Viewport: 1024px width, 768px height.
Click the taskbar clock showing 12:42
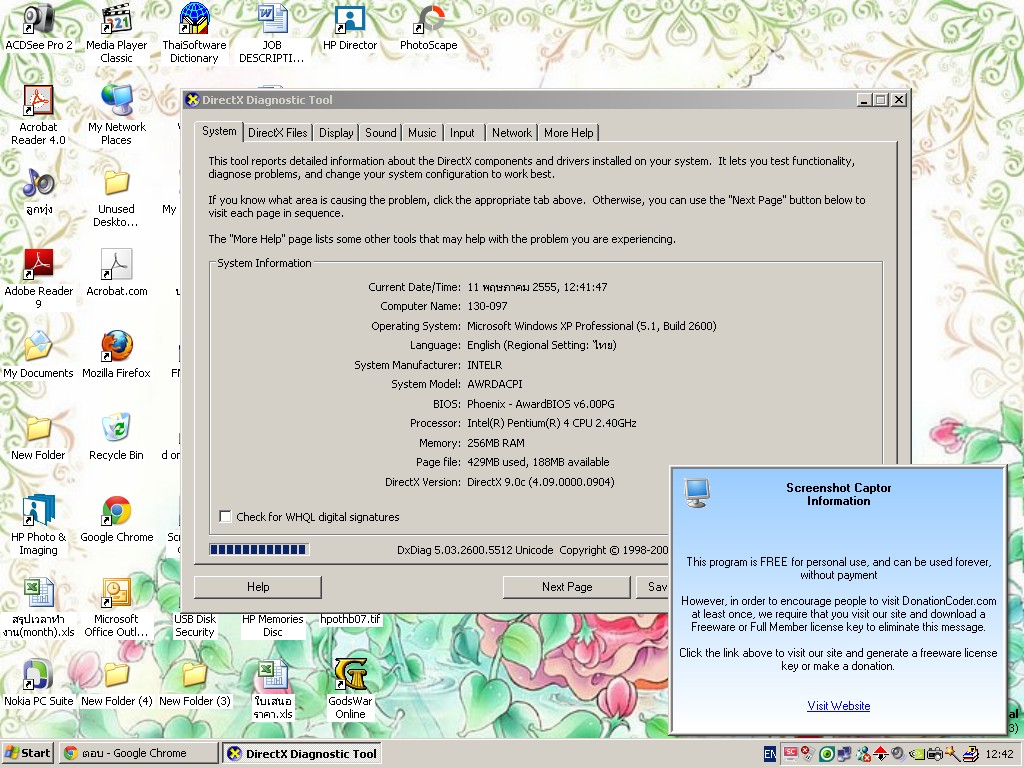pyautogui.click(x=1000, y=754)
